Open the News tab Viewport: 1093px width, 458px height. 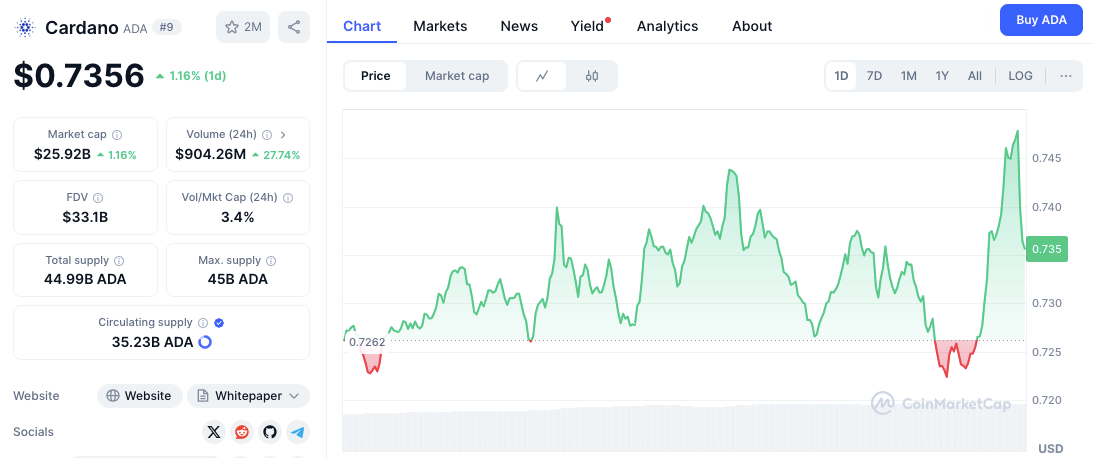coord(519,26)
